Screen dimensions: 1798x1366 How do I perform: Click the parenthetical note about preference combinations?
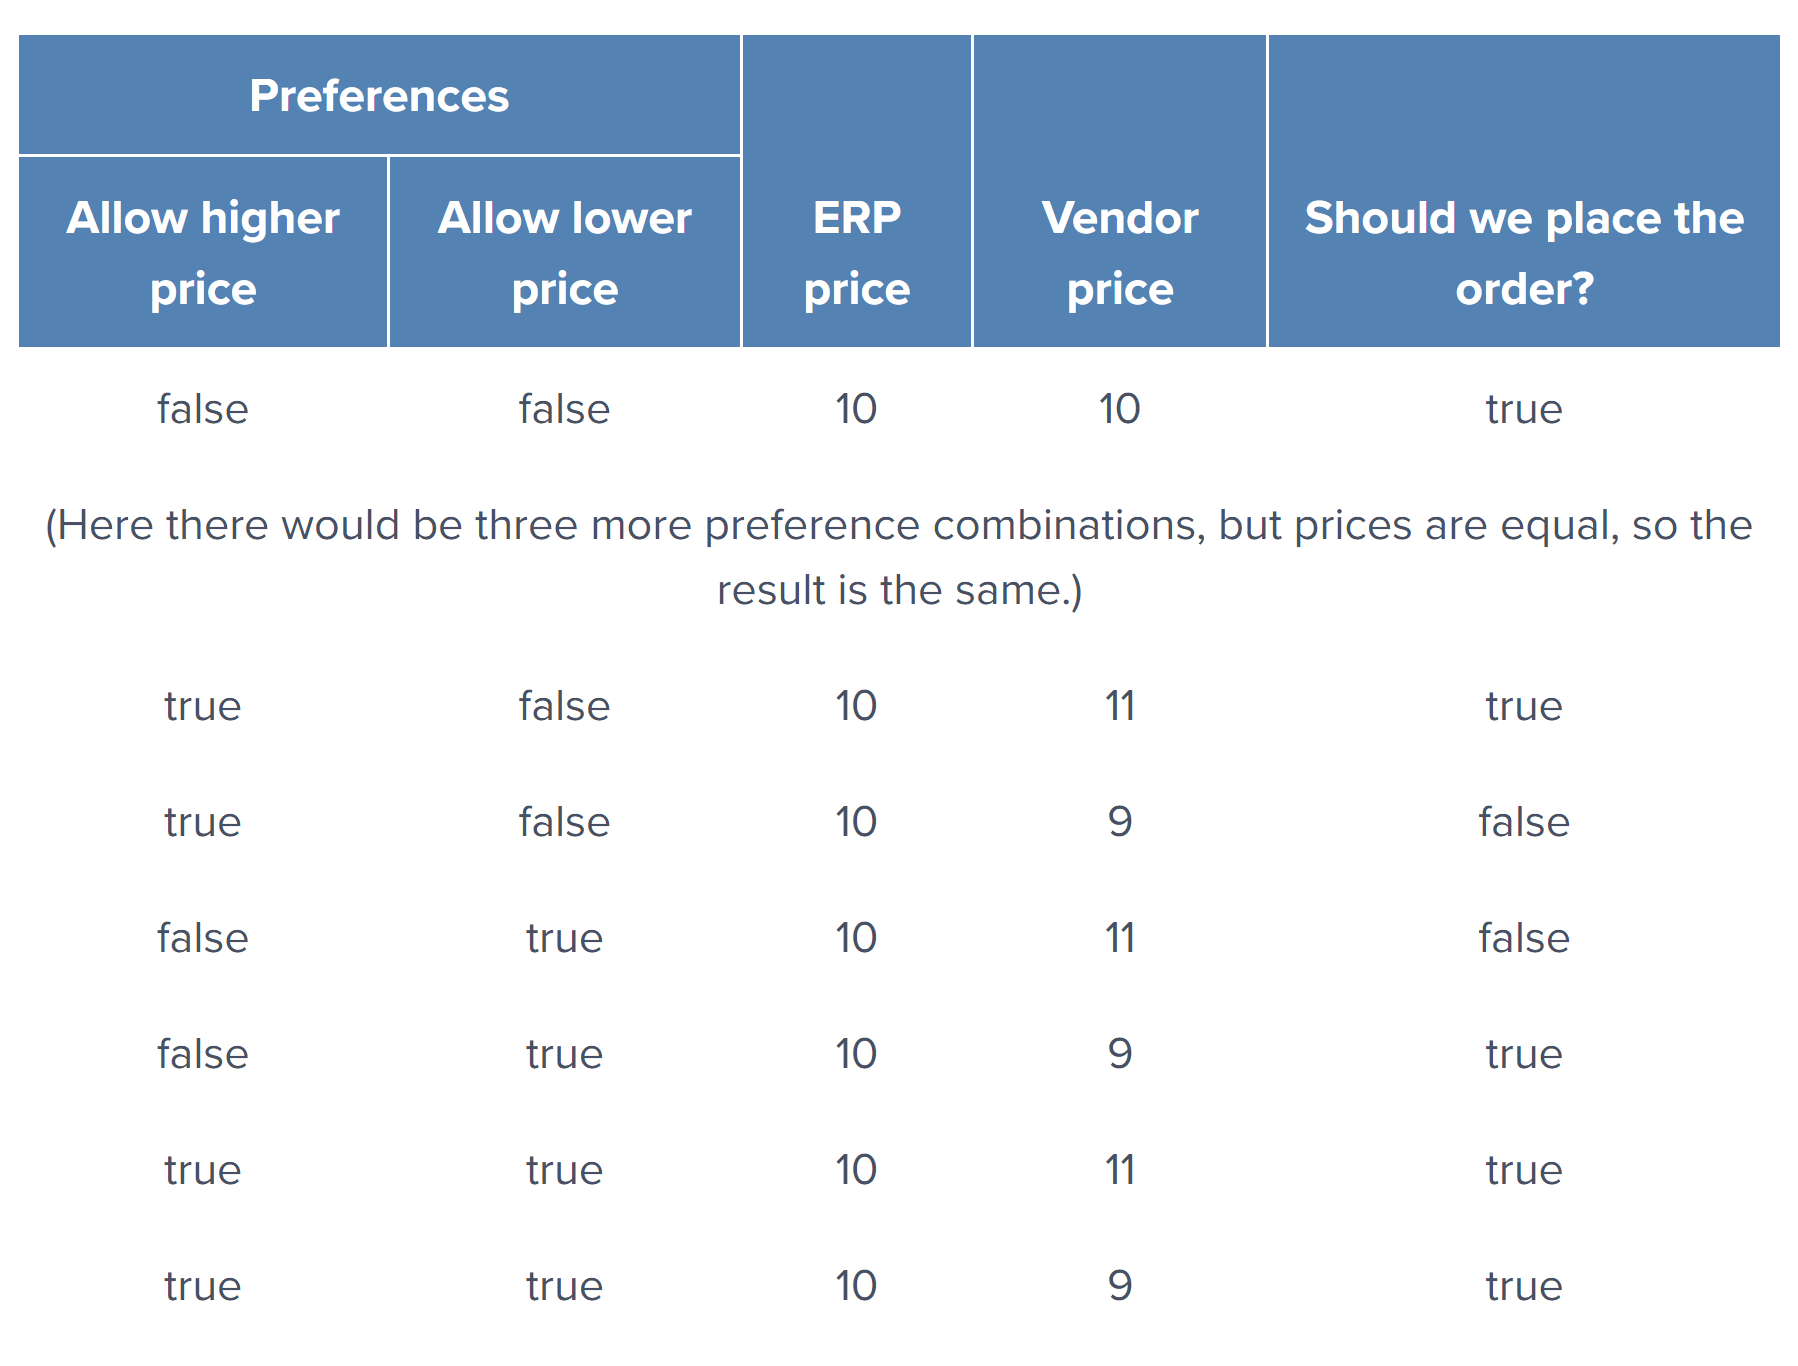899,557
